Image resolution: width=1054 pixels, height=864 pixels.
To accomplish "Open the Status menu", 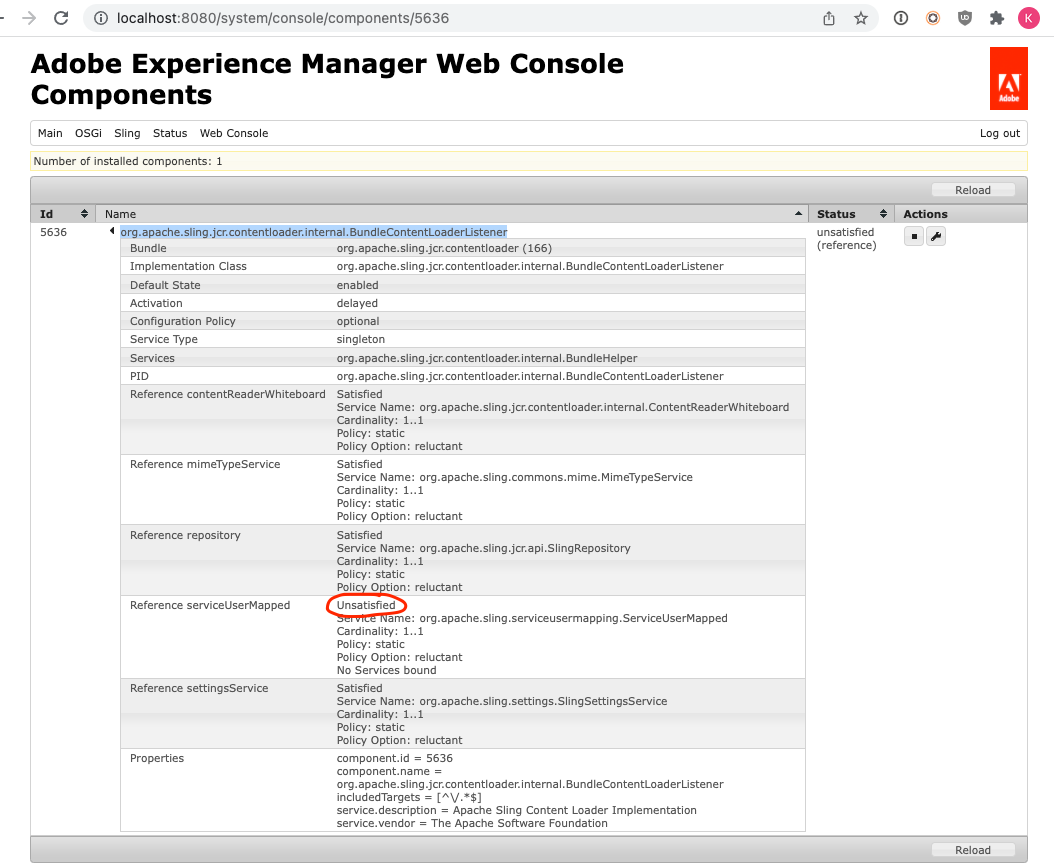I will [x=170, y=133].
